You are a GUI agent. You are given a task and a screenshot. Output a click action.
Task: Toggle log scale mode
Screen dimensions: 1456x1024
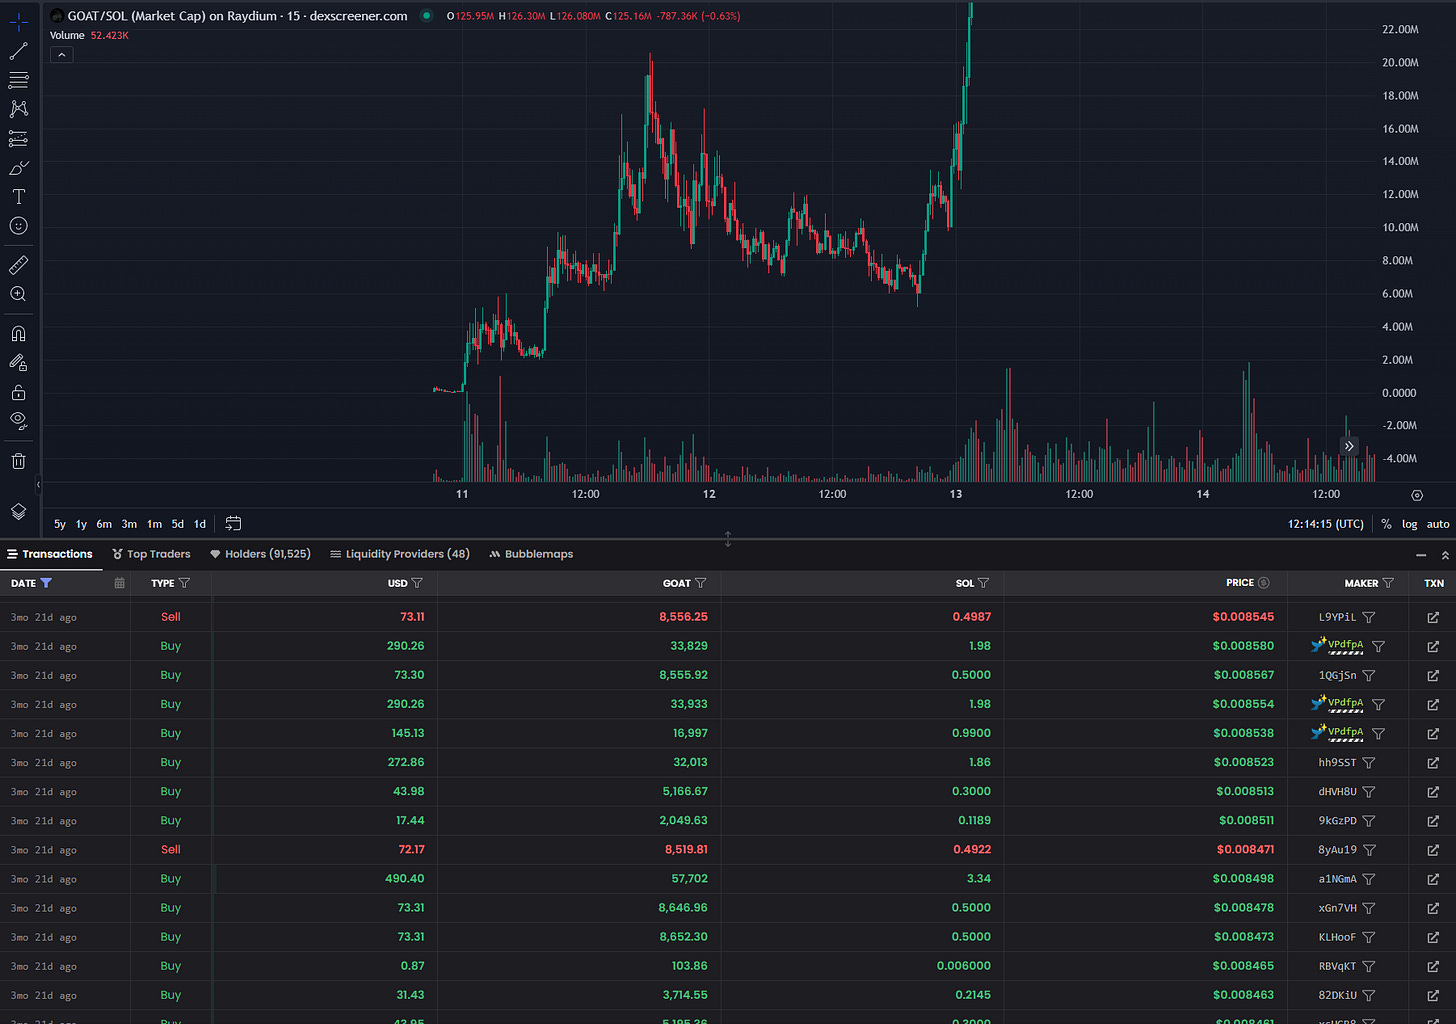point(1409,524)
